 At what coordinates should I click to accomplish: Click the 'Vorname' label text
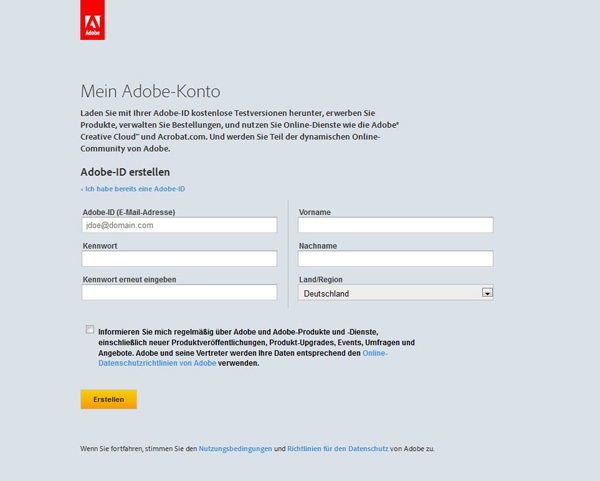[314, 212]
